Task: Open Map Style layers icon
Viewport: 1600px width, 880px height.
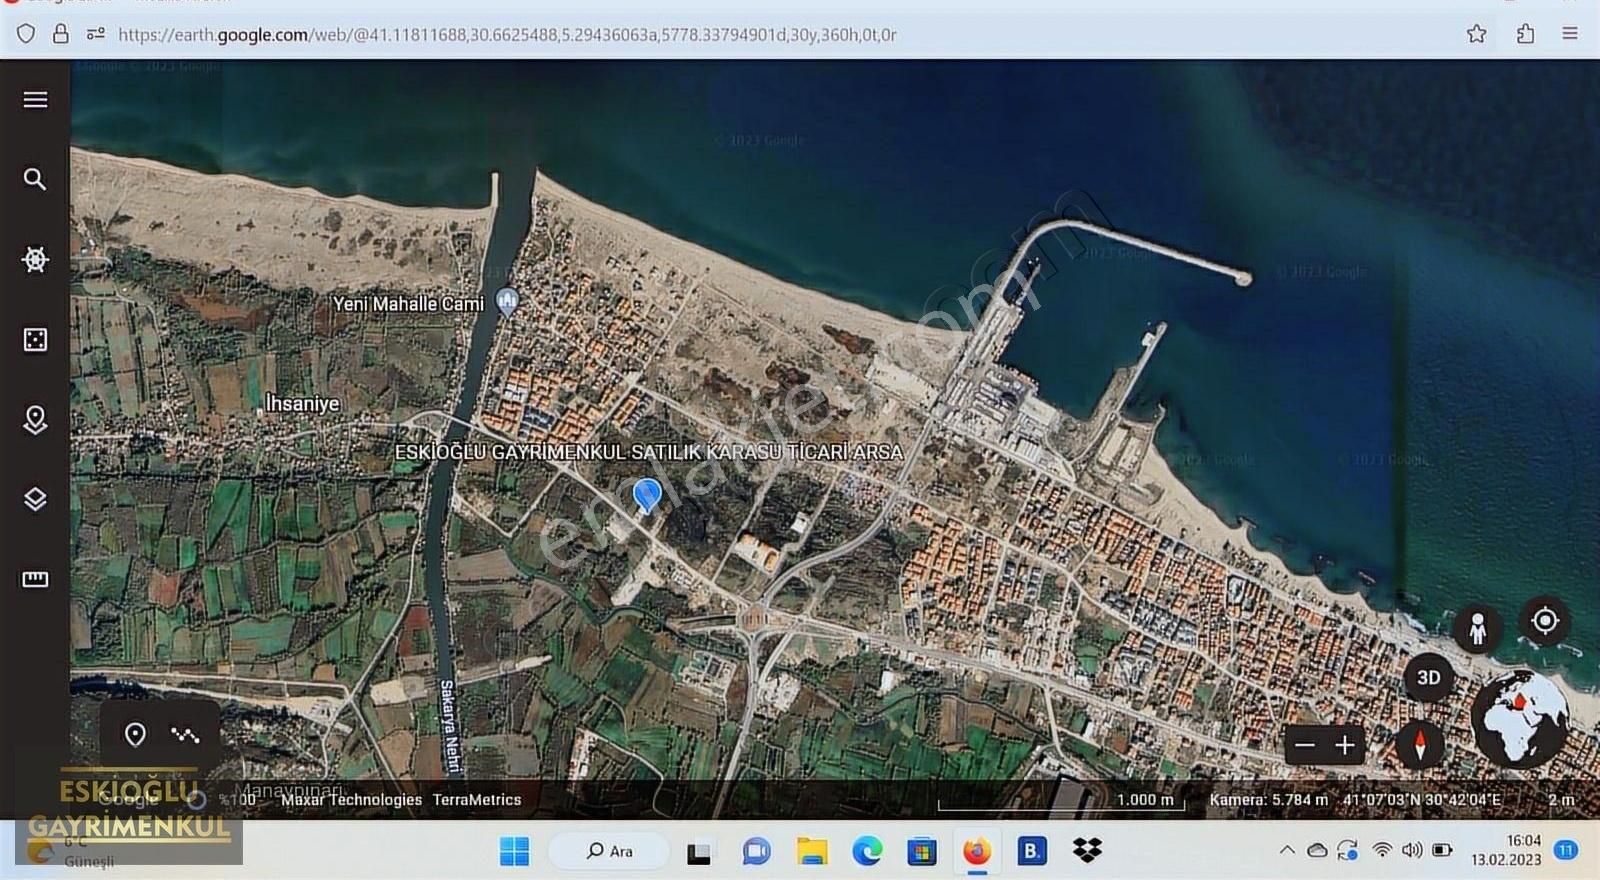Action: coord(35,499)
